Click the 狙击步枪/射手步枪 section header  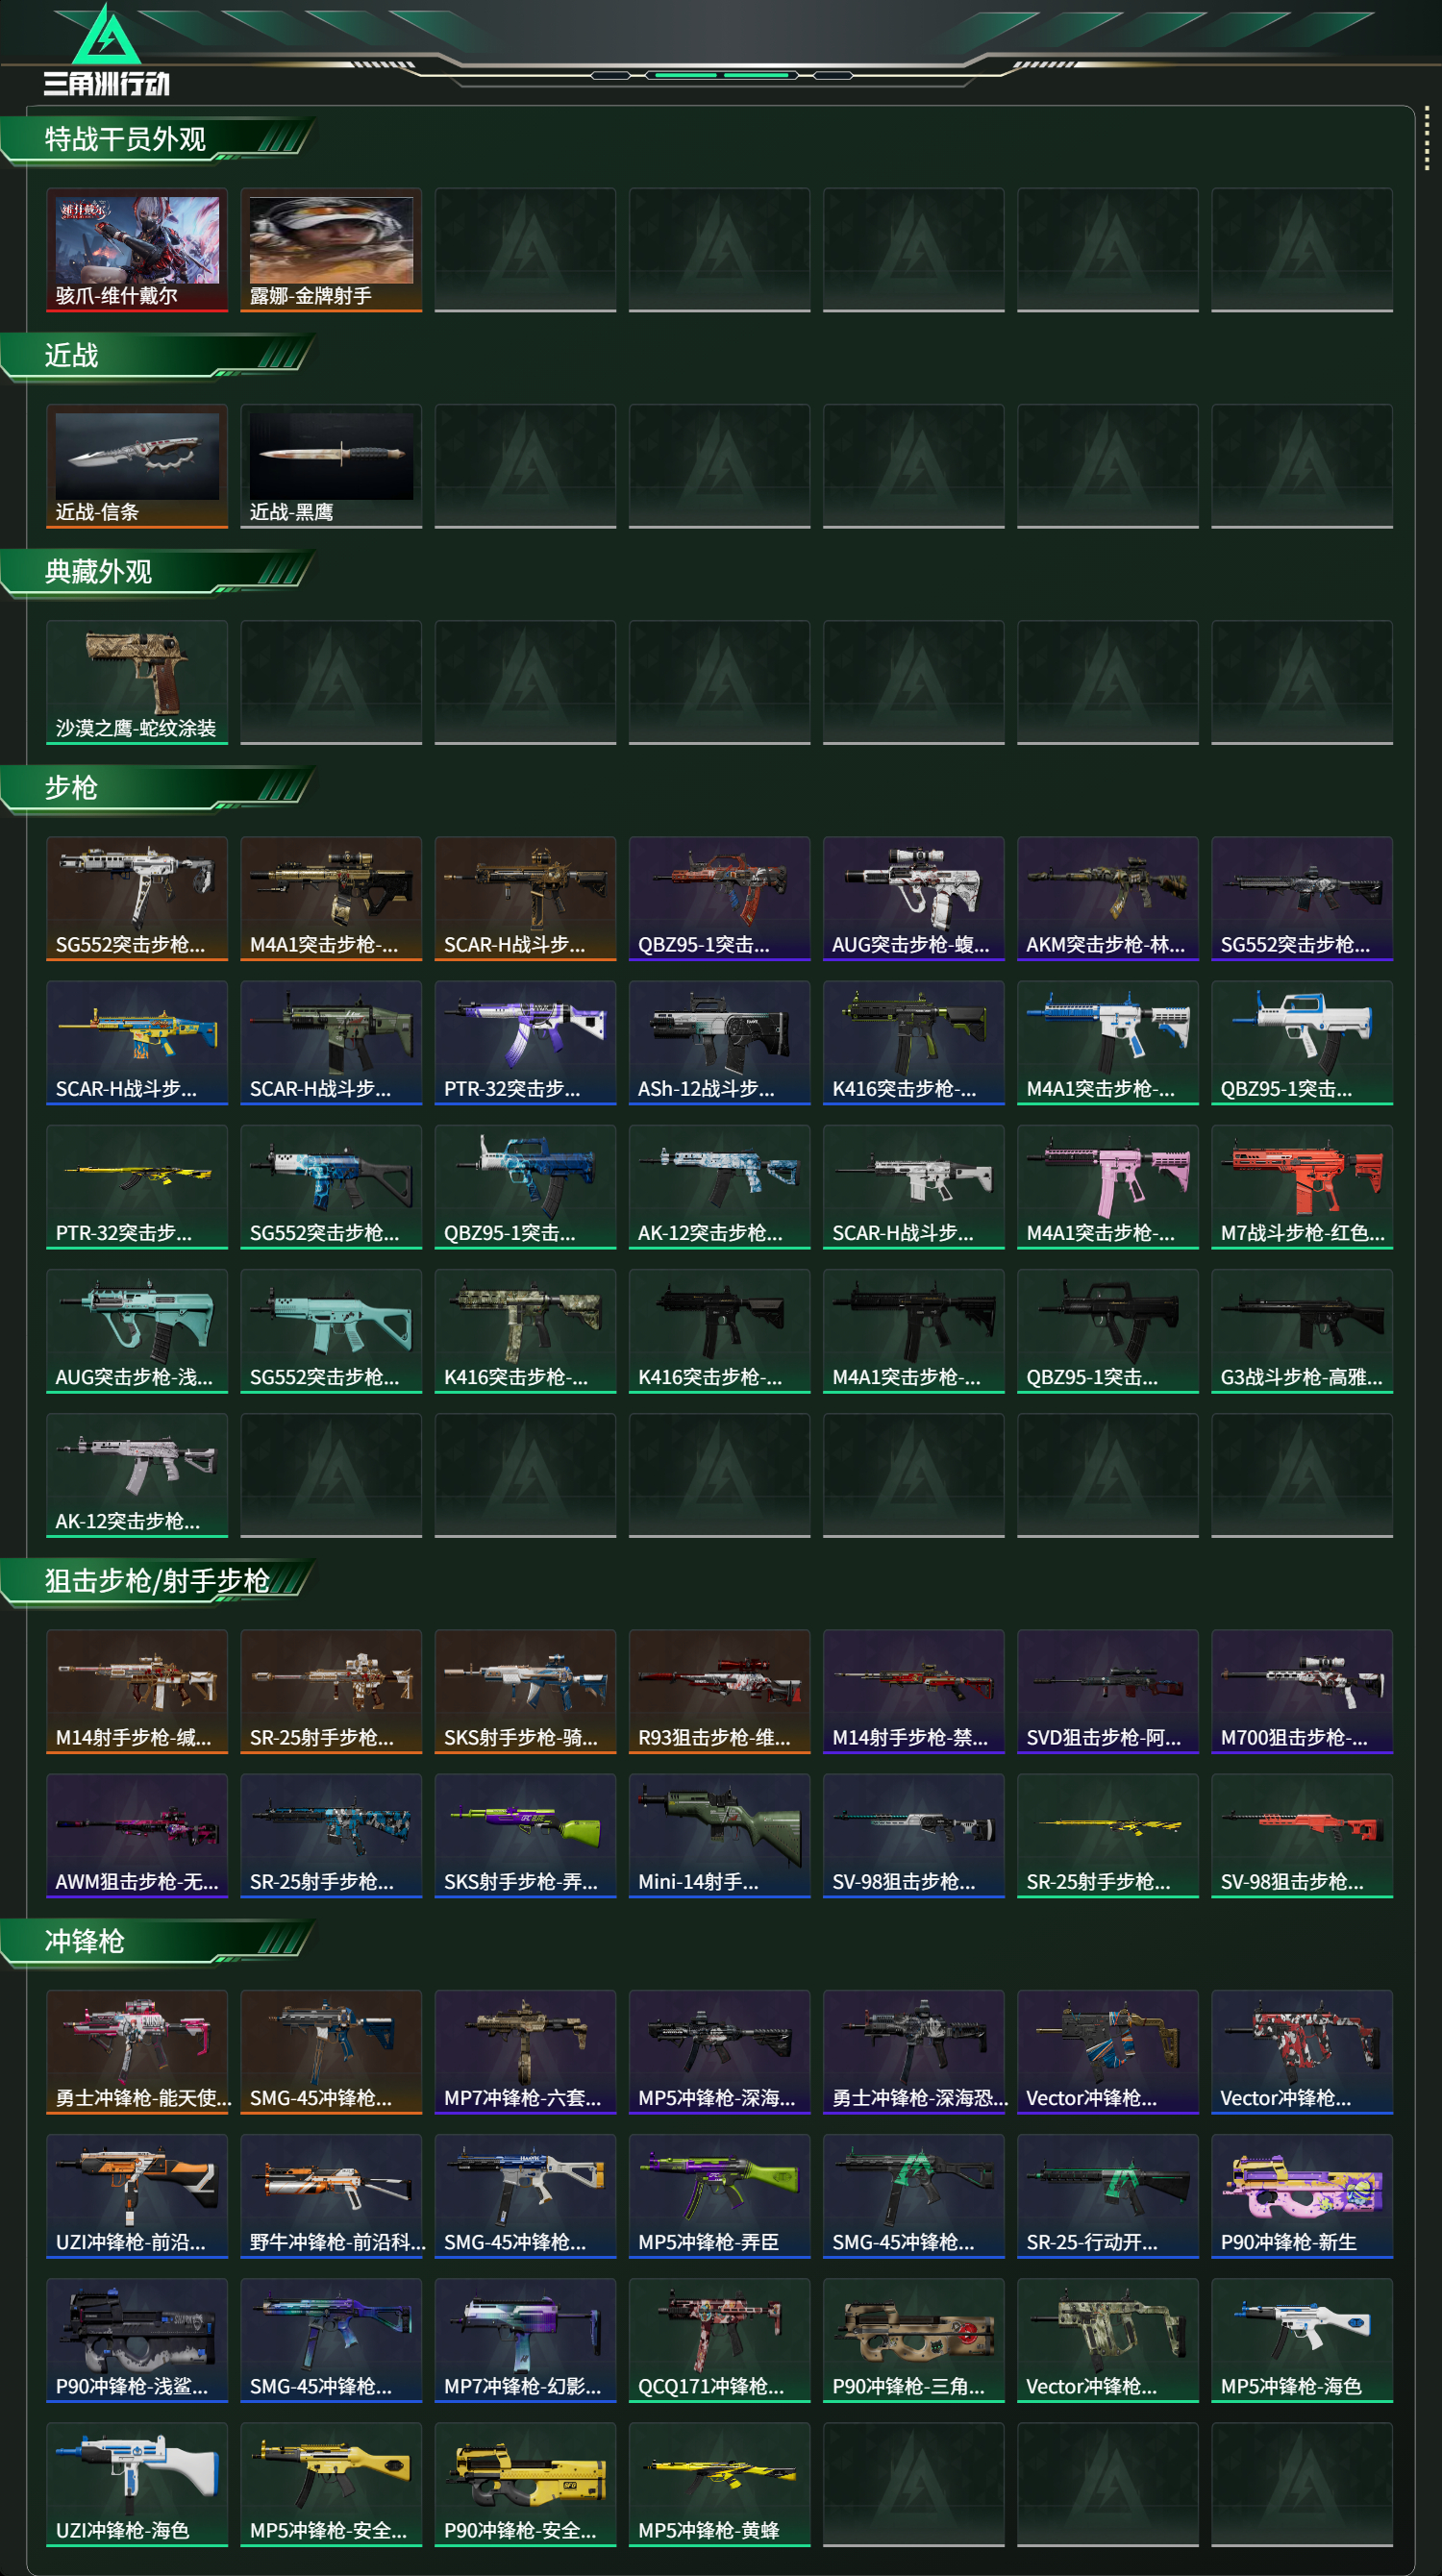tap(158, 1581)
